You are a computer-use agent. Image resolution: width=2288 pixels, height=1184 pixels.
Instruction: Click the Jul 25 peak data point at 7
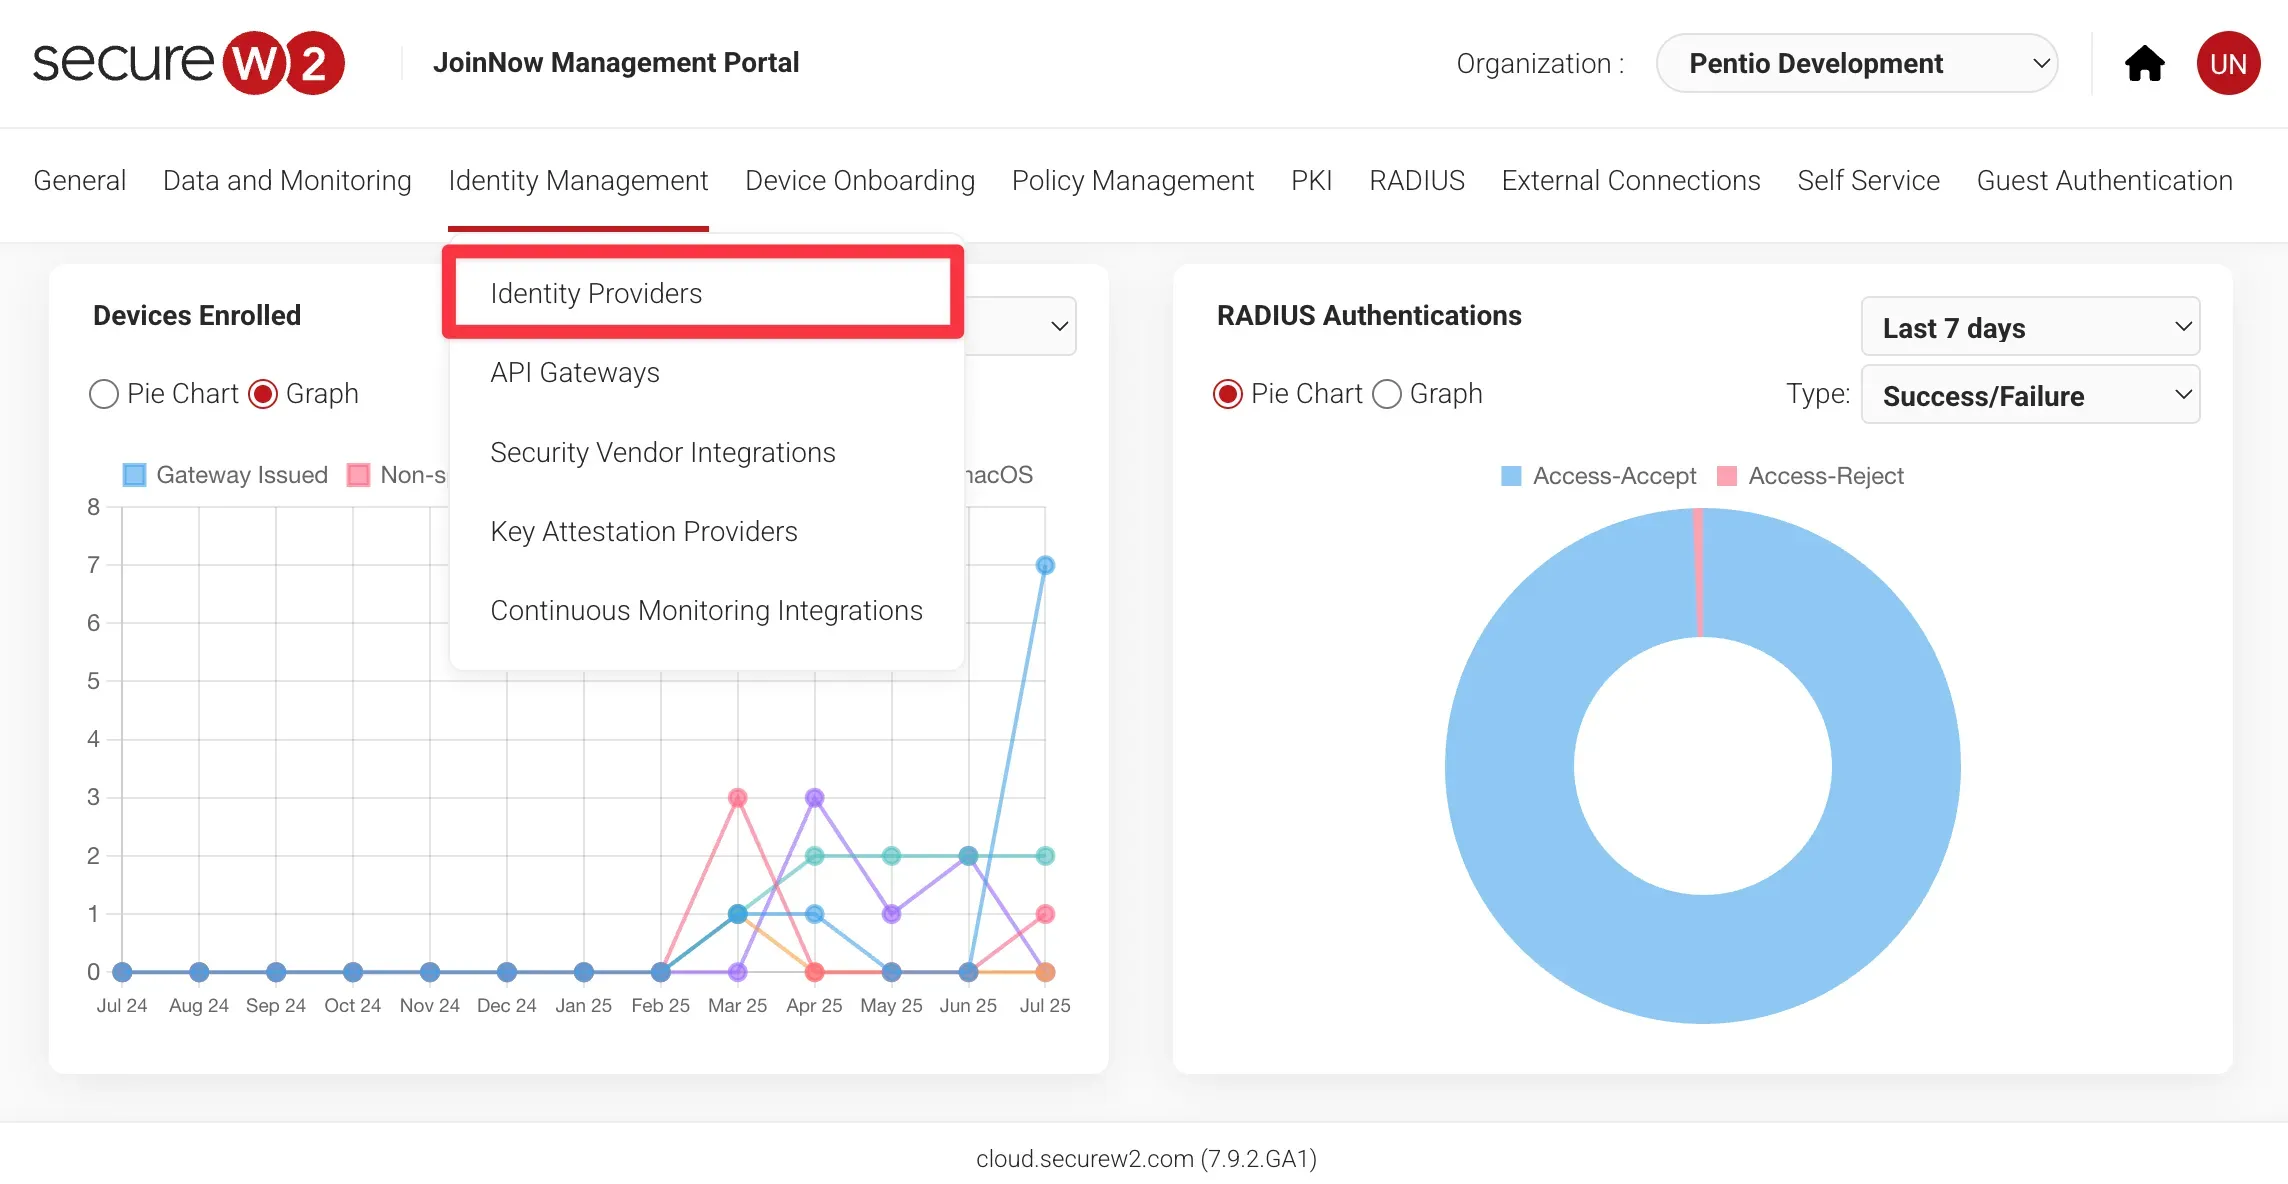tap(1045, 565)
